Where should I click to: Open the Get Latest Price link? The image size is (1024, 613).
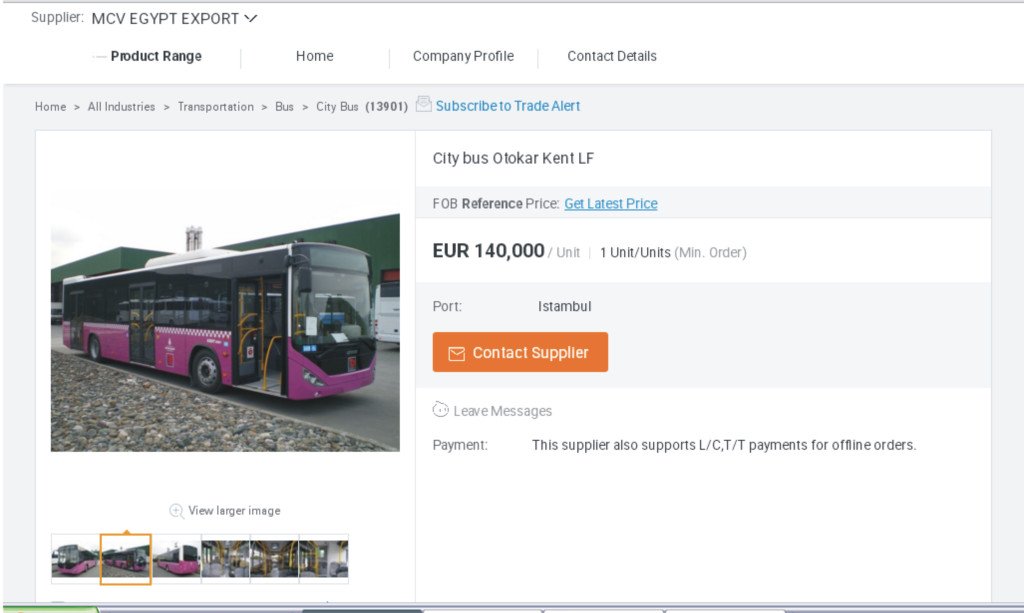(x=610, y=204)
